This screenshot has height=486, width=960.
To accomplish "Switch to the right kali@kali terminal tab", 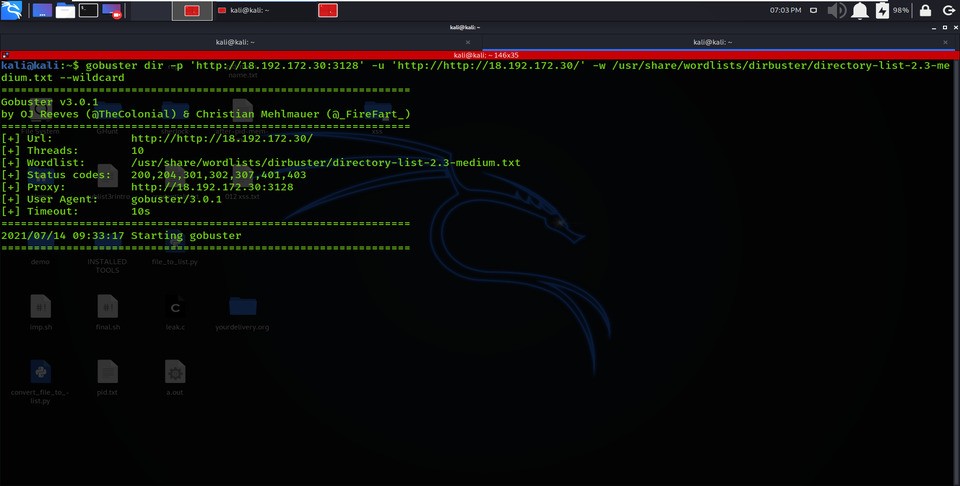I will pyautogui.click(x=713, y=42).
